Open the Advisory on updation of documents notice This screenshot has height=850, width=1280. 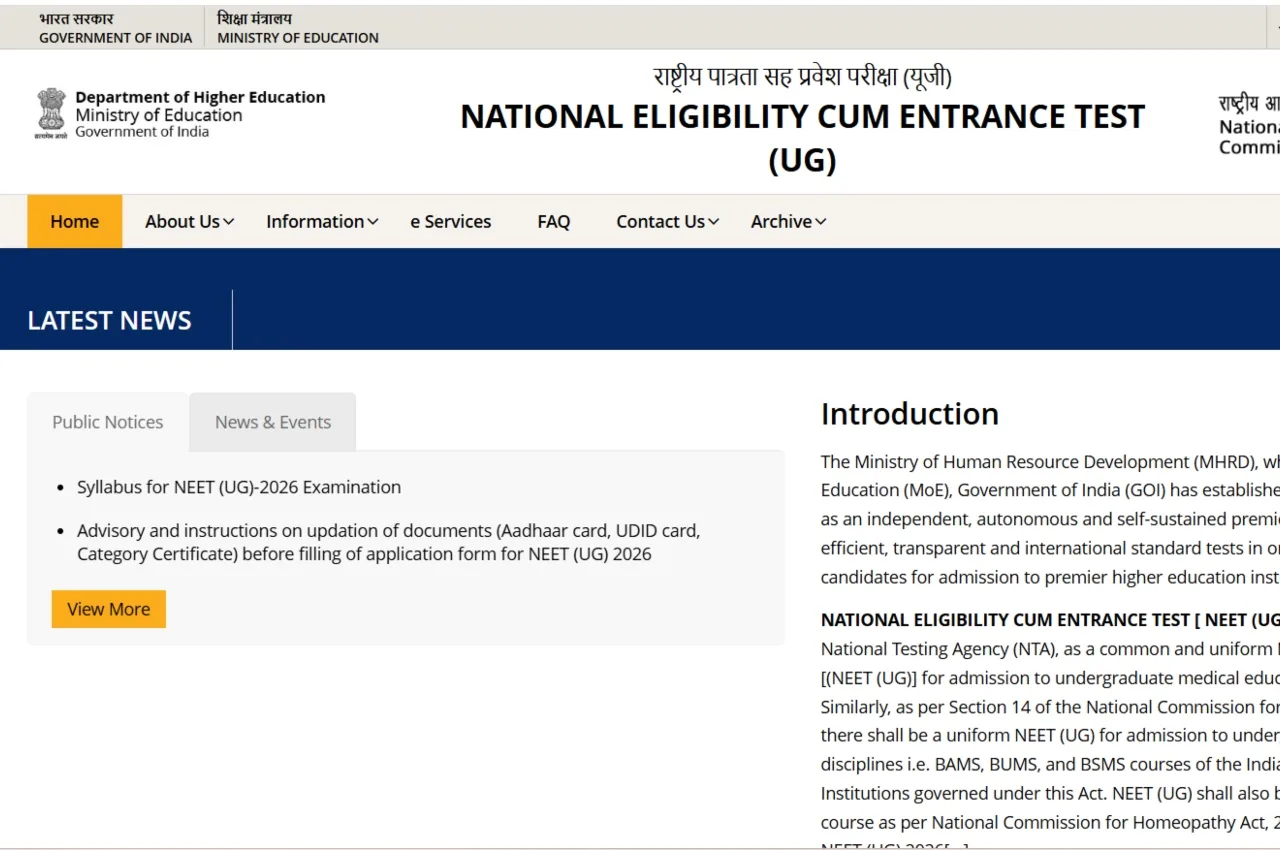[388, 542]
